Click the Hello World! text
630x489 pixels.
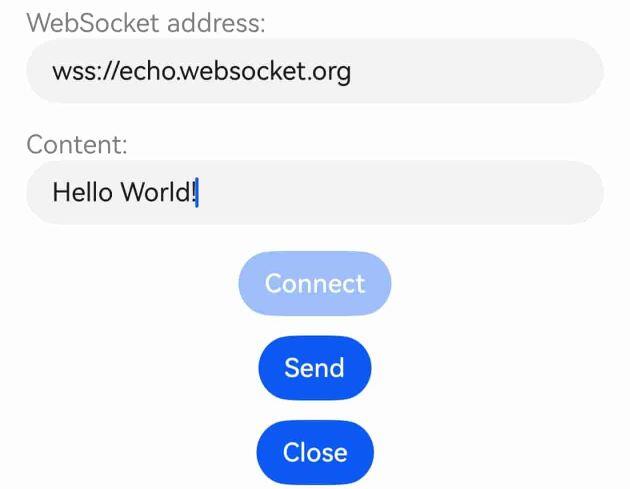(x=124, y=192)
